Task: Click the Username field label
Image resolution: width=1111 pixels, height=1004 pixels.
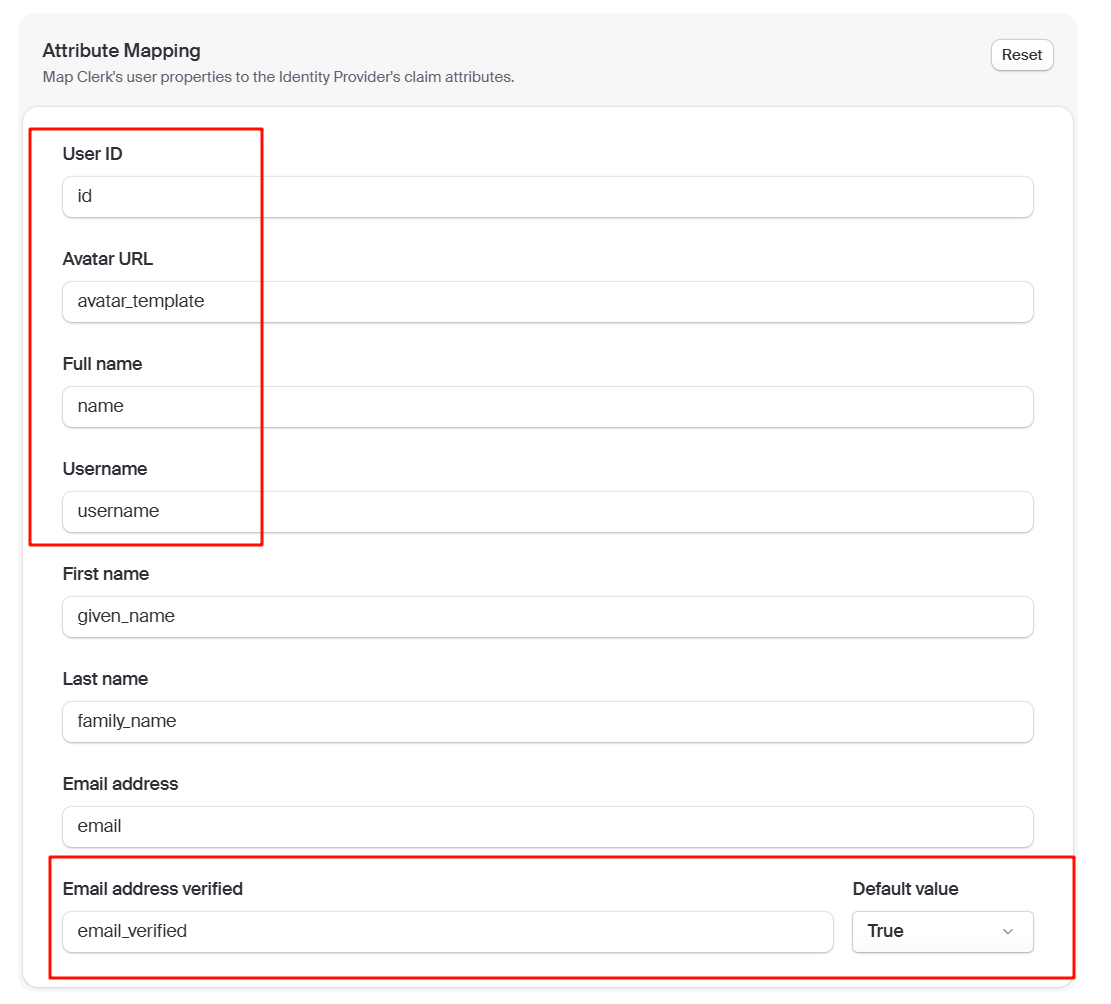Action: pyautogui.click(x=105, y=468)
